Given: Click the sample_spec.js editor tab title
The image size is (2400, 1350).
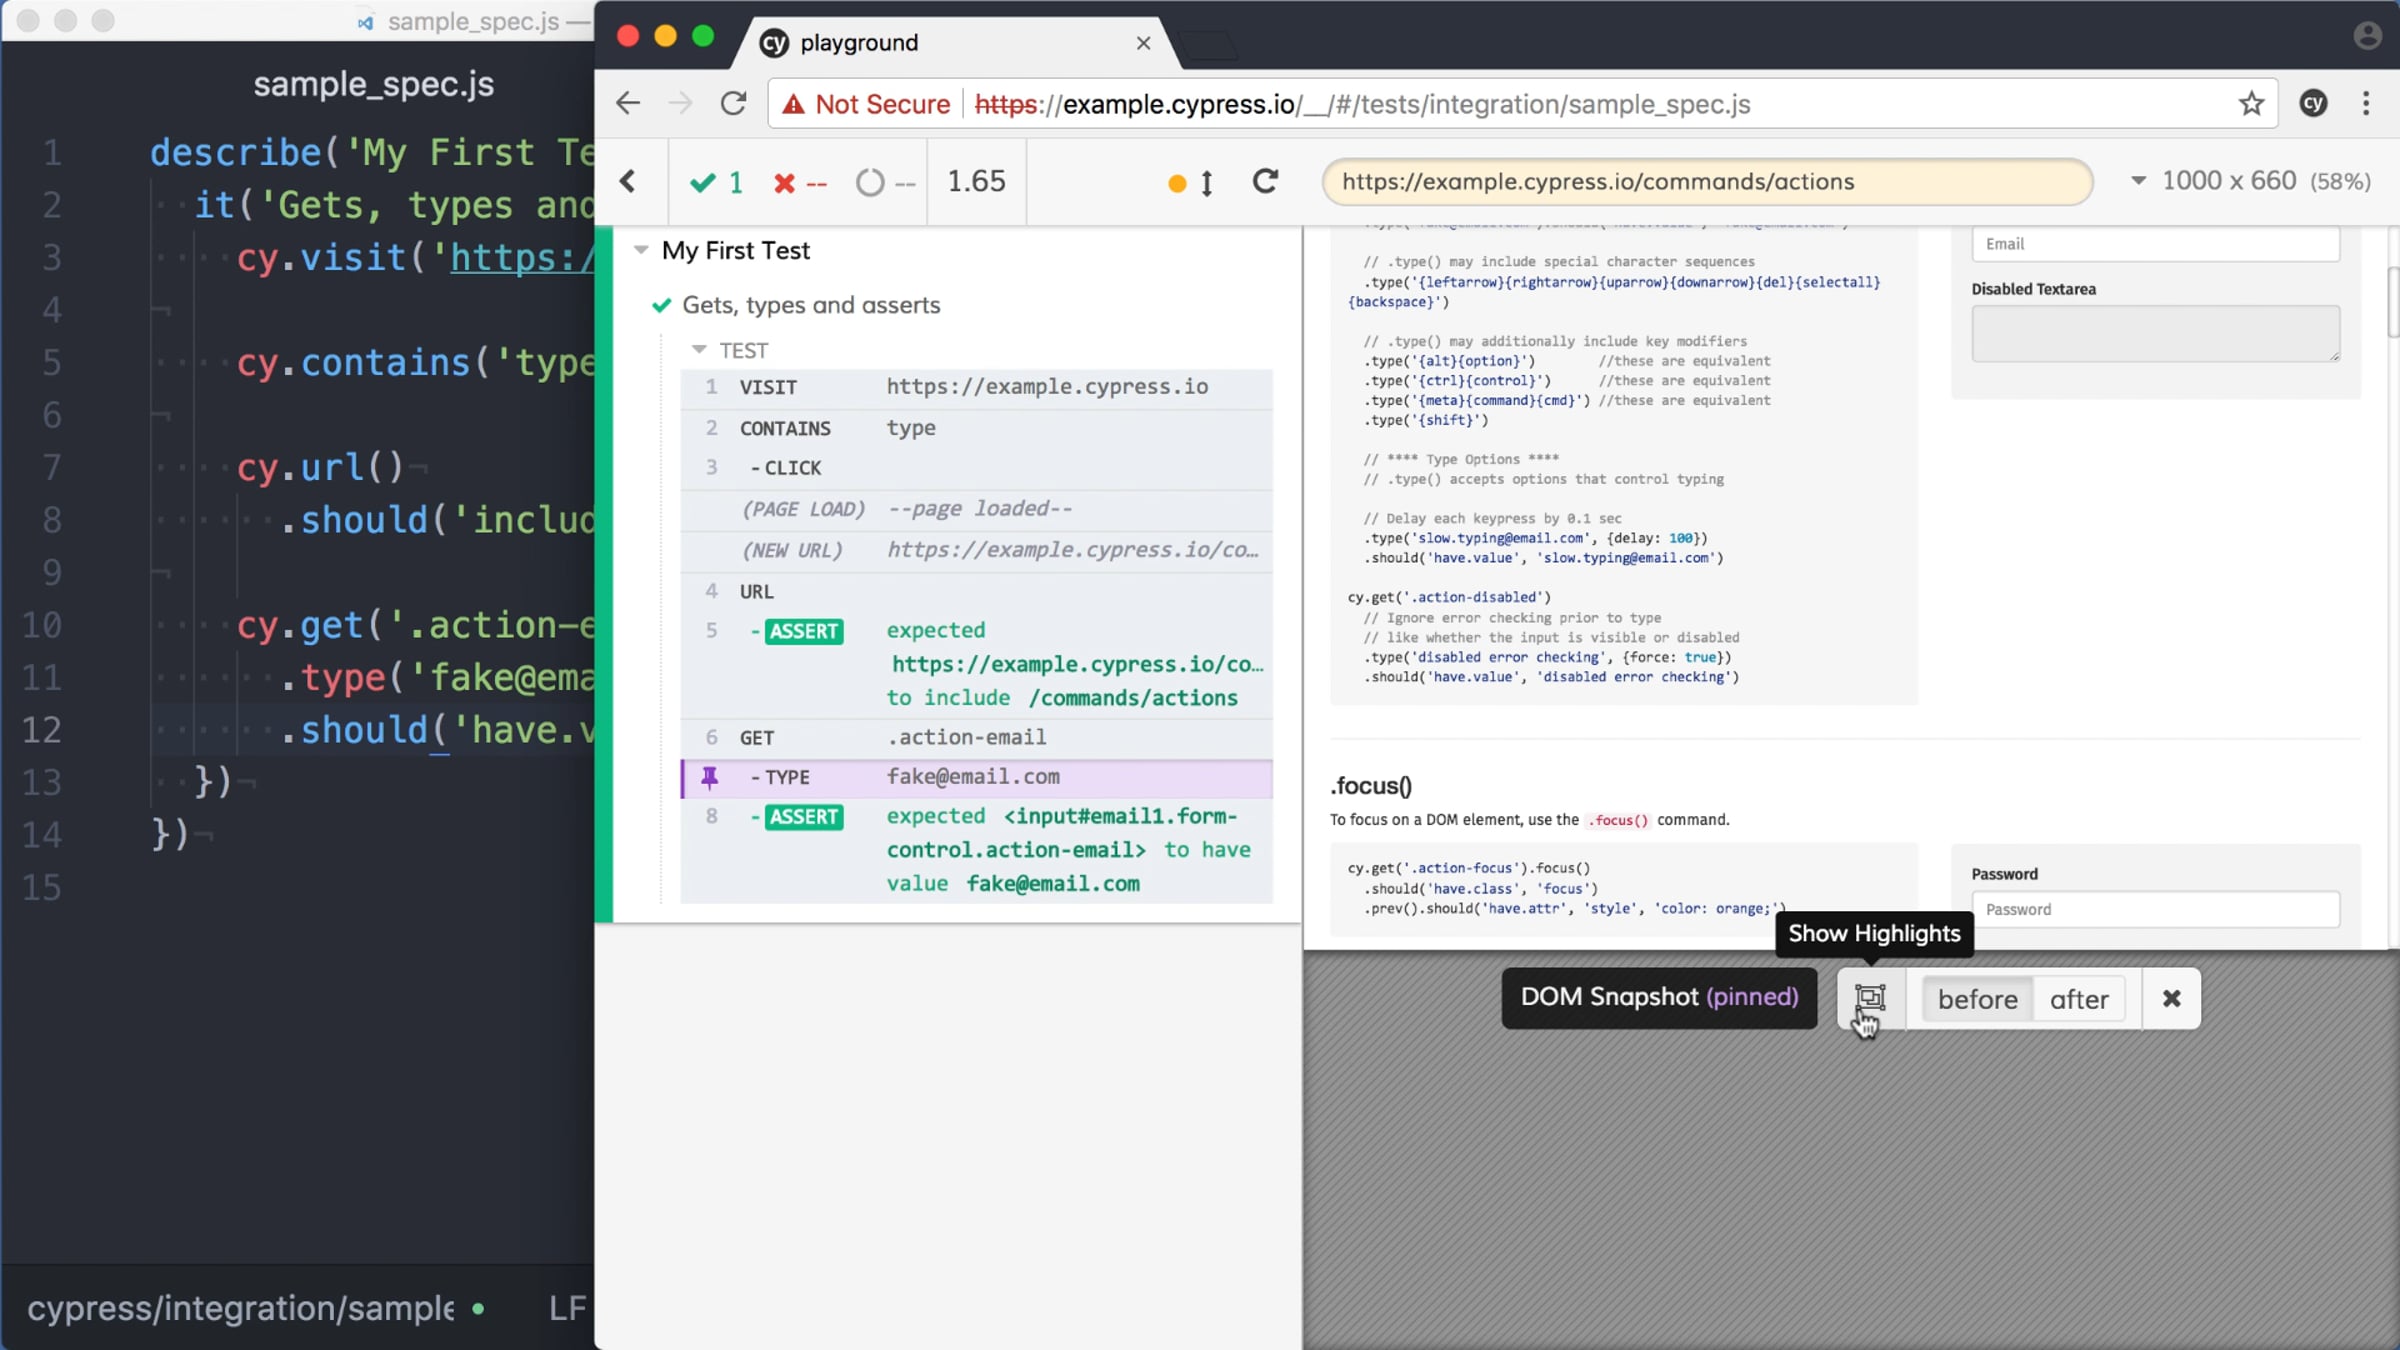Looking at the screenshot, I should pyautogui.click(x=374, y=84).
